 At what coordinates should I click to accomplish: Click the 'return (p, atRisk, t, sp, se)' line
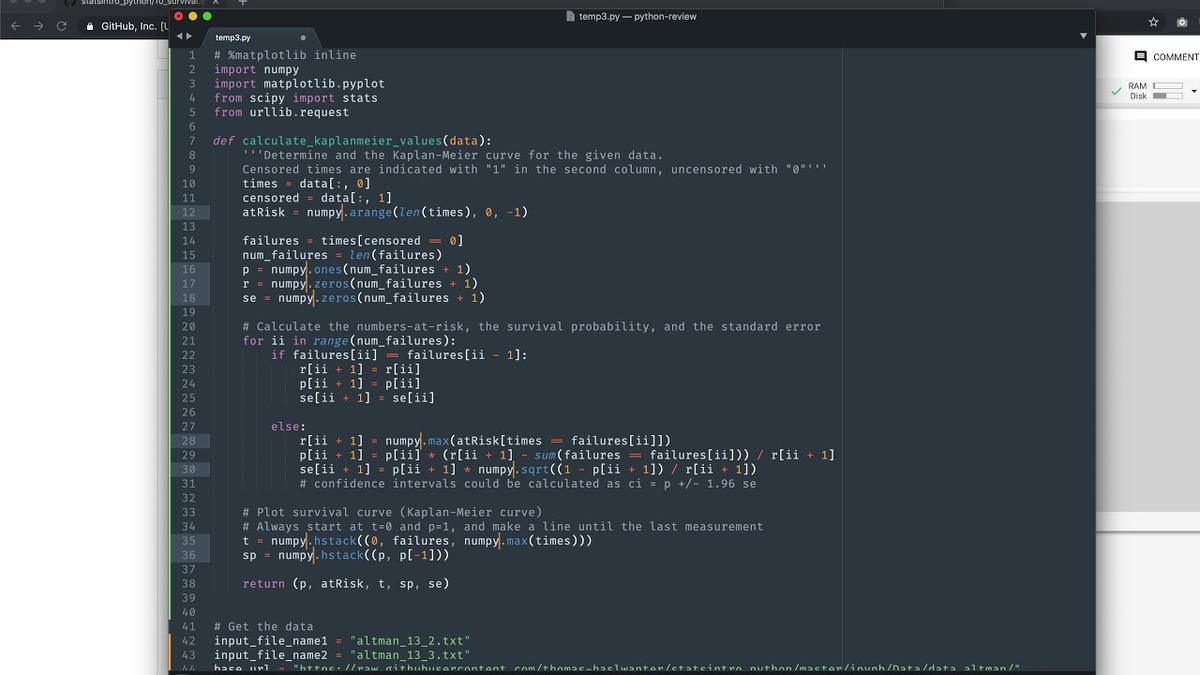(346, 583)
